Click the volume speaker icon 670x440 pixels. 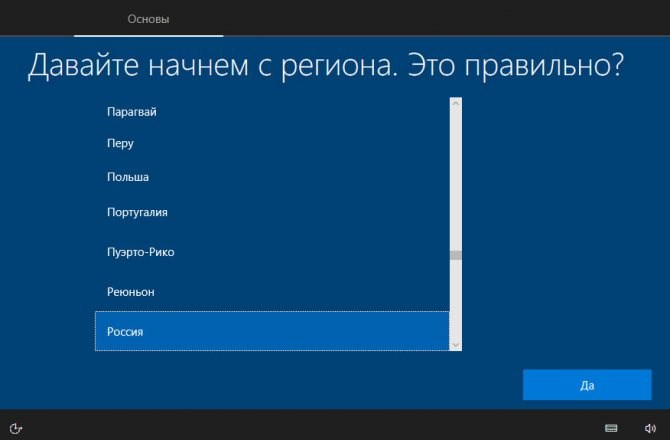[x=650, y=428]
